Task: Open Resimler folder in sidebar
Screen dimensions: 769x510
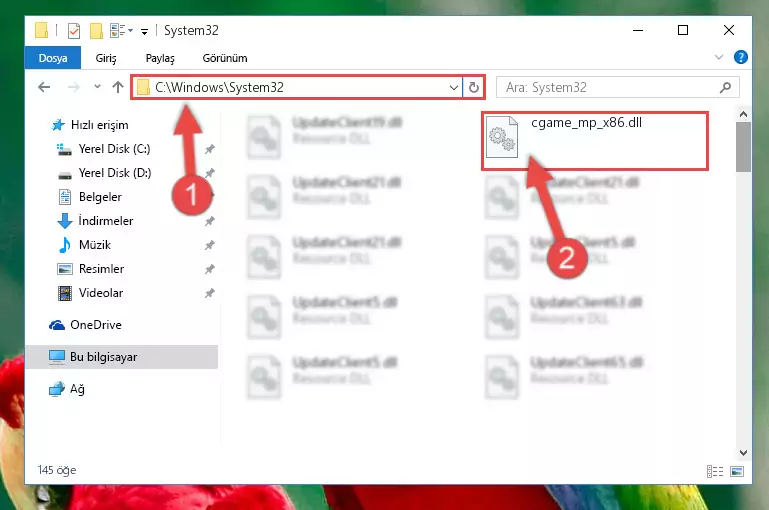Action: 102,269
